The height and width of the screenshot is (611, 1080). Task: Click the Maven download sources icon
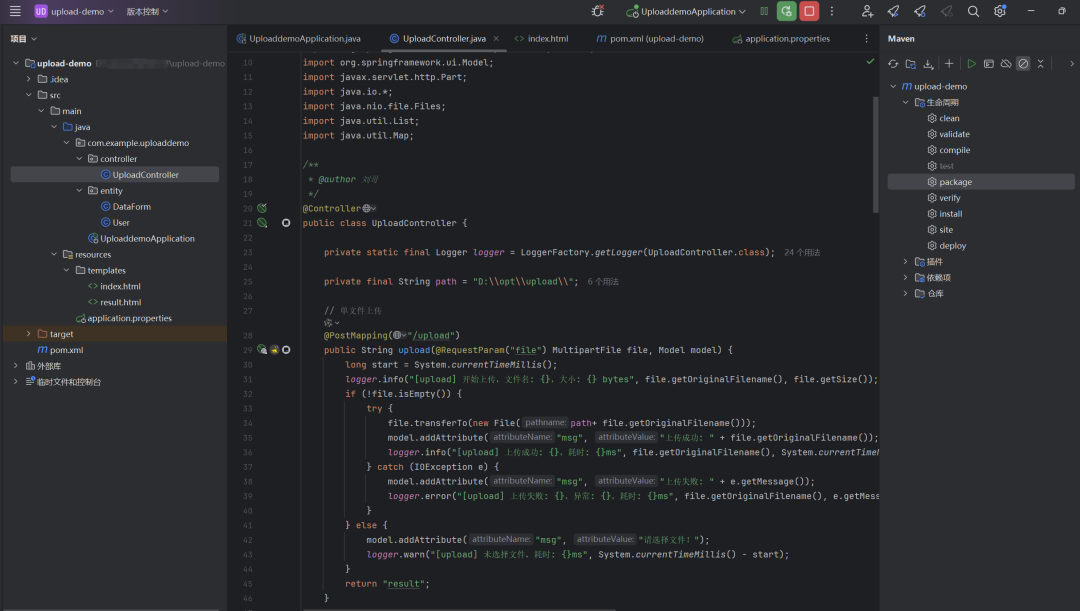point(928,63)
